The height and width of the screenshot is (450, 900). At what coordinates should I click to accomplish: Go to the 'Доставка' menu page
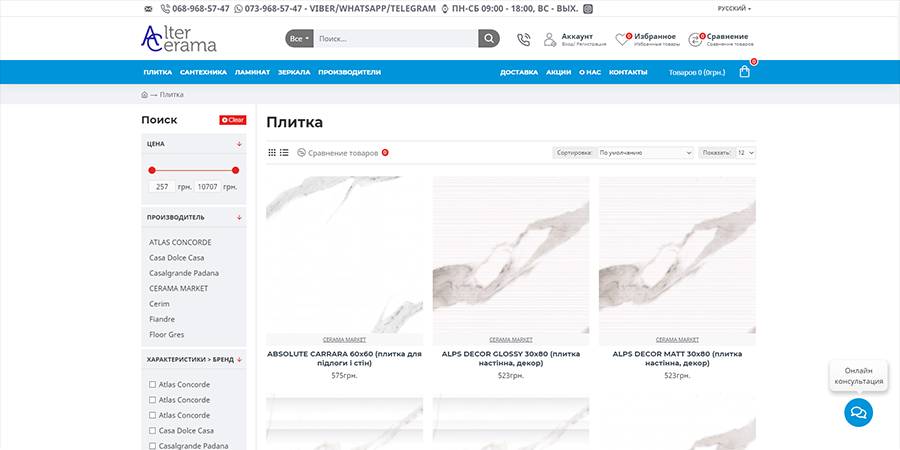518,72
